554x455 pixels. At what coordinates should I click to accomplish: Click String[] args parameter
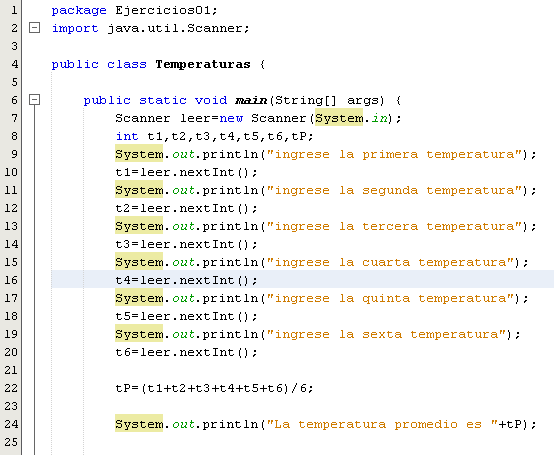coord(329,101)
